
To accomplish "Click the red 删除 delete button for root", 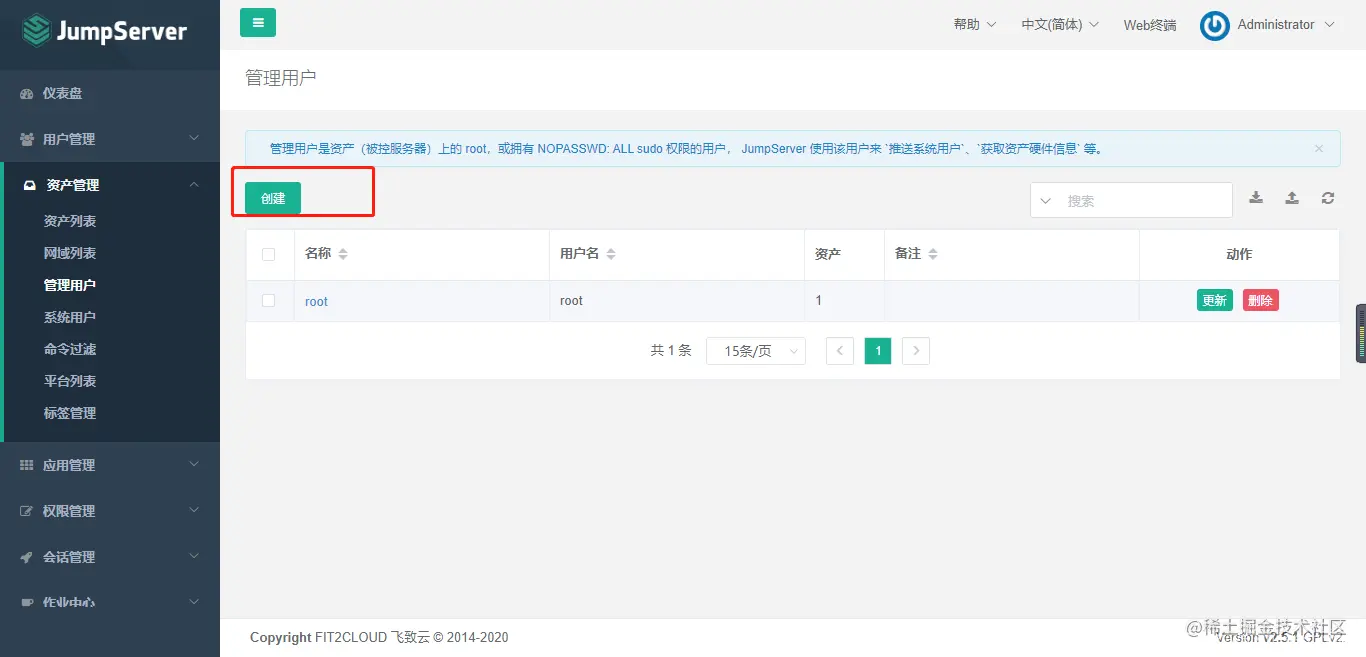I will [x=1260, y=299].
